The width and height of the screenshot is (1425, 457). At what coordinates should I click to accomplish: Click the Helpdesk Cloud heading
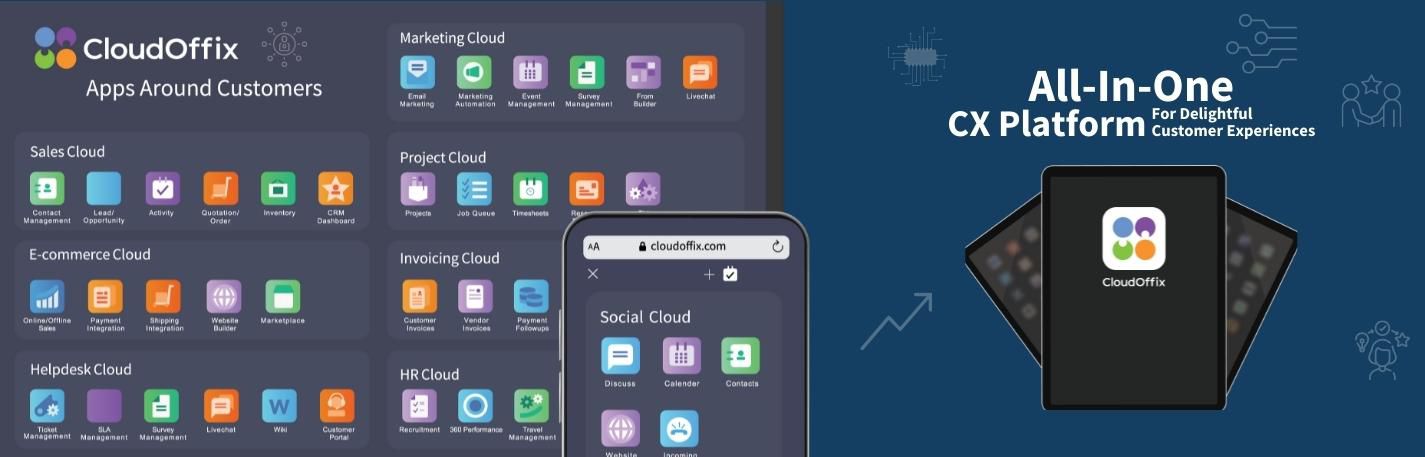[x=80, y=369]
